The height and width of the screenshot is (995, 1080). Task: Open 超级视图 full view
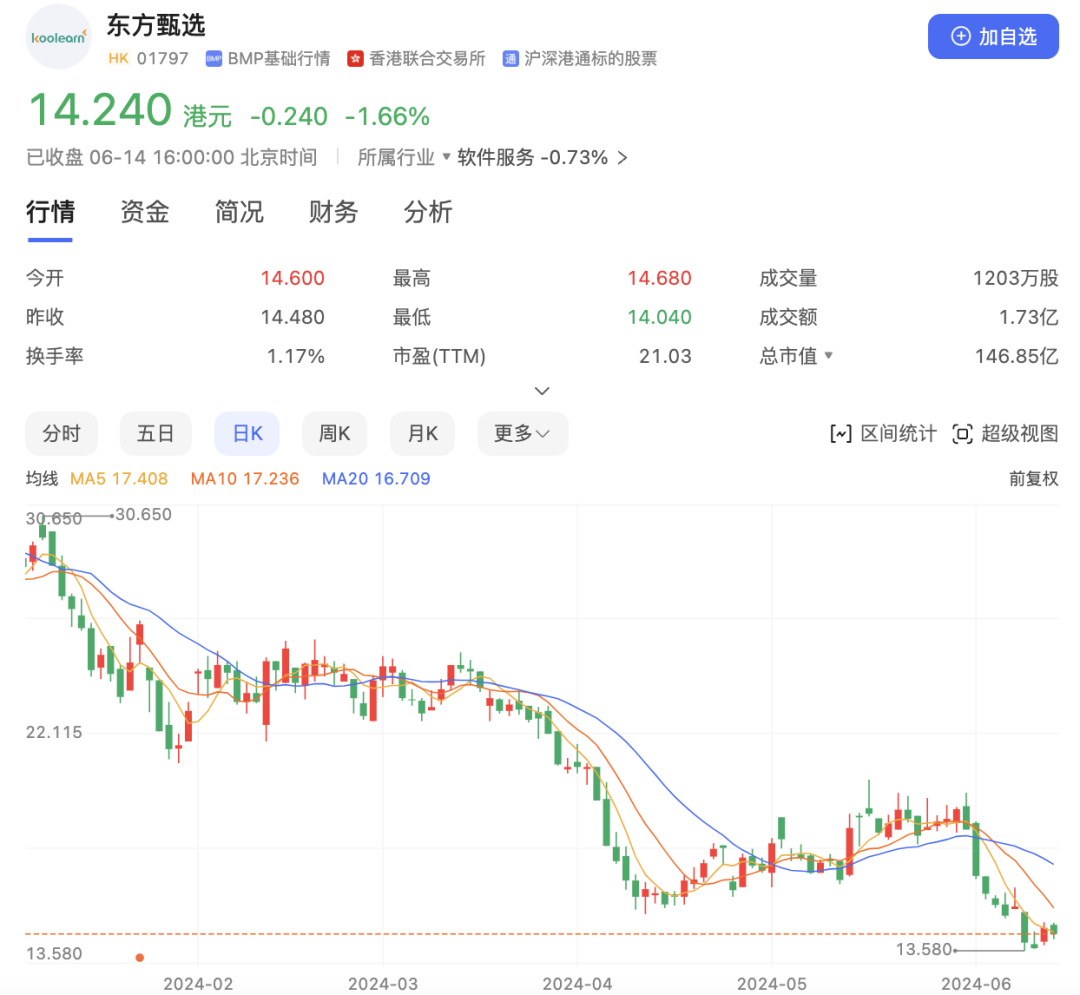click(1005, 434)
